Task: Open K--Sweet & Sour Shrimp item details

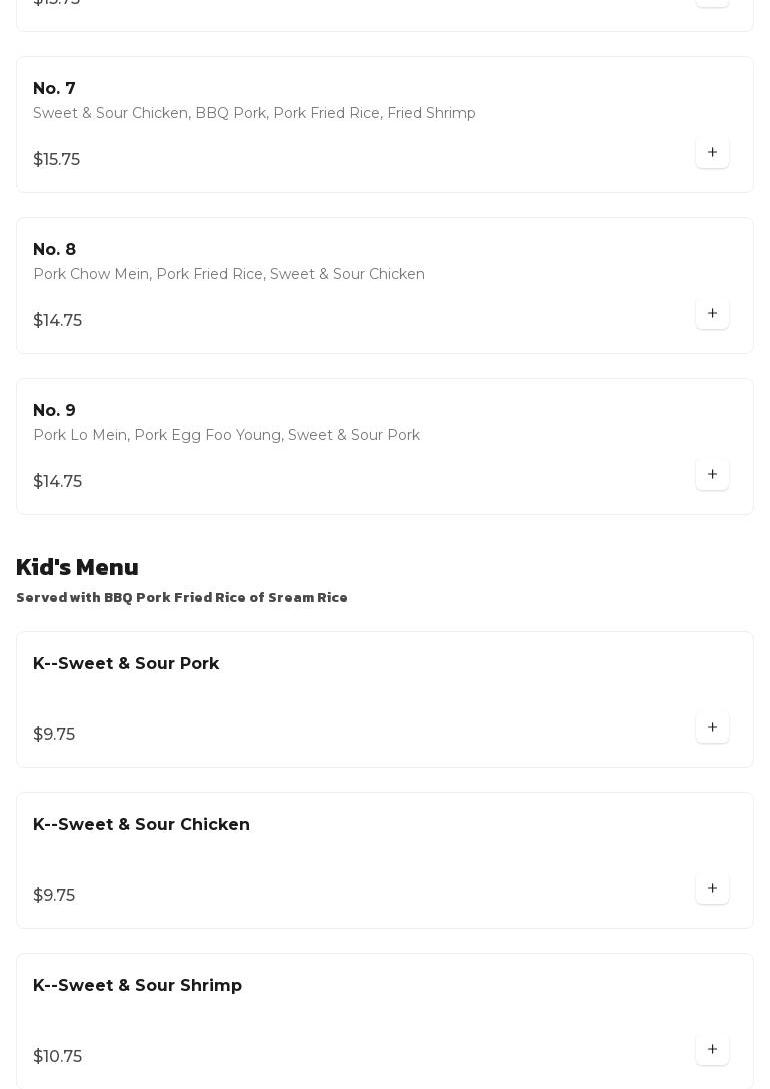Action: pos(137,986)
